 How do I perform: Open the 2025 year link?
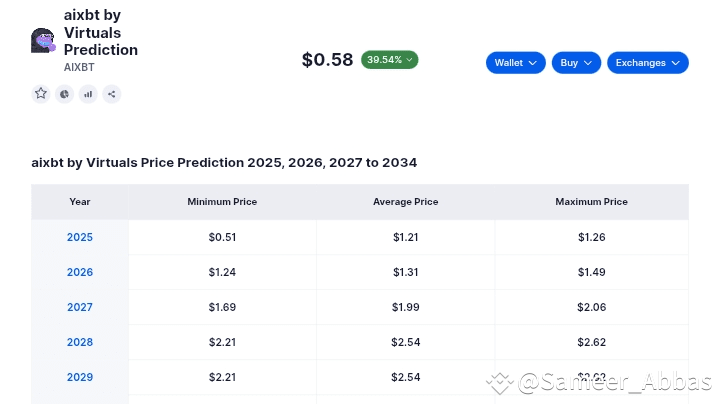click(80, 237)
